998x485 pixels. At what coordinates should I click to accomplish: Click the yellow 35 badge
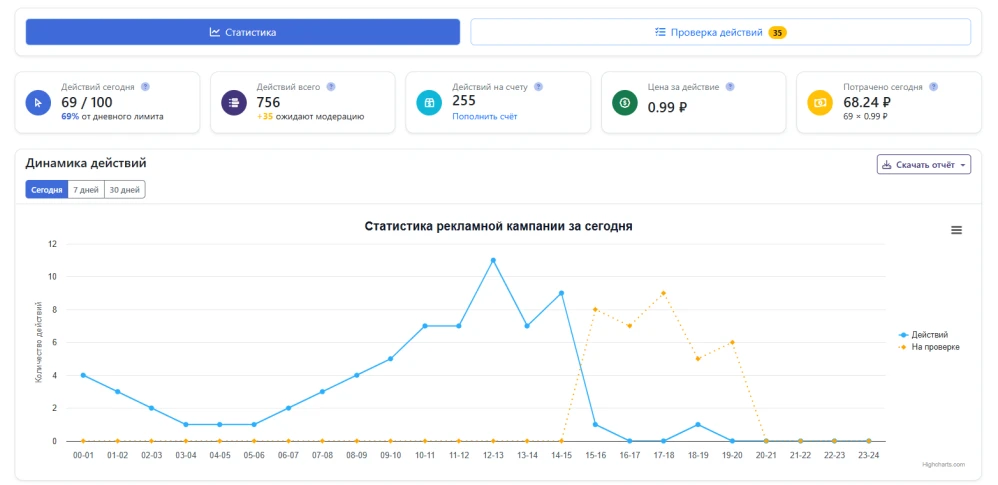777,32
